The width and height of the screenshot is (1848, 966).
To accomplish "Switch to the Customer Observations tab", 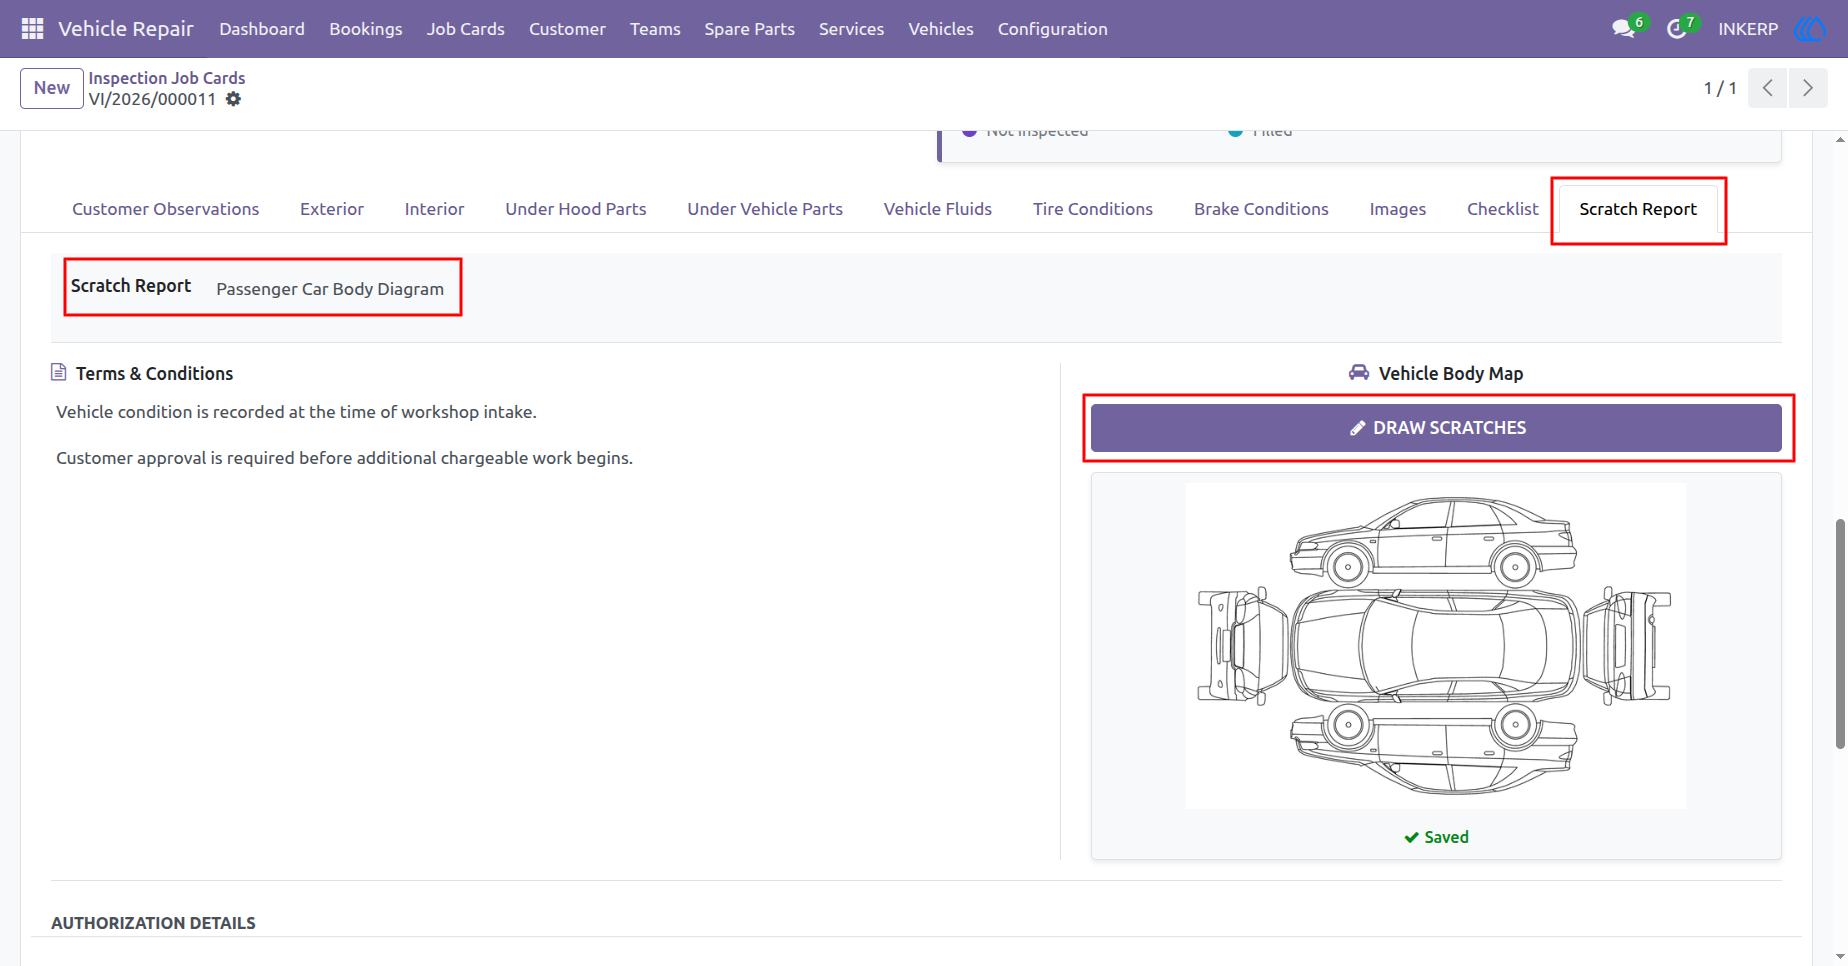I will click(166, 209).
